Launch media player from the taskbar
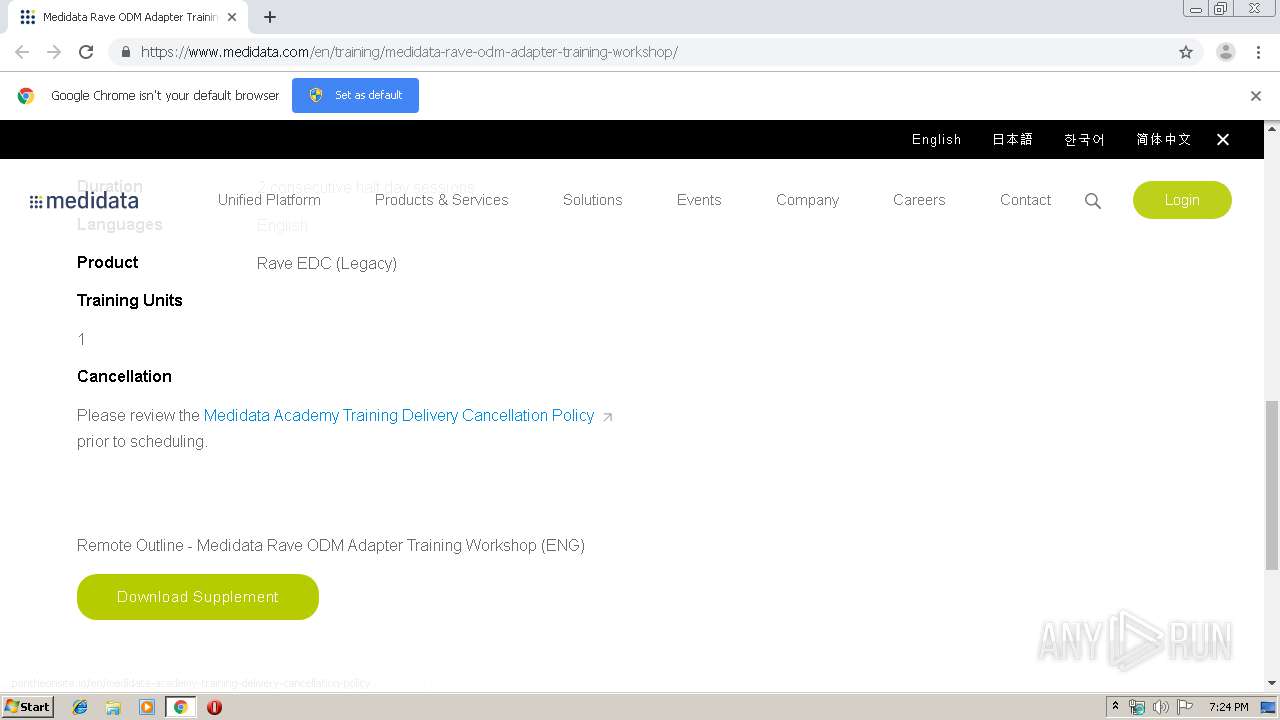Screen dimensions: 1280x720 click(x=147, y=707)
